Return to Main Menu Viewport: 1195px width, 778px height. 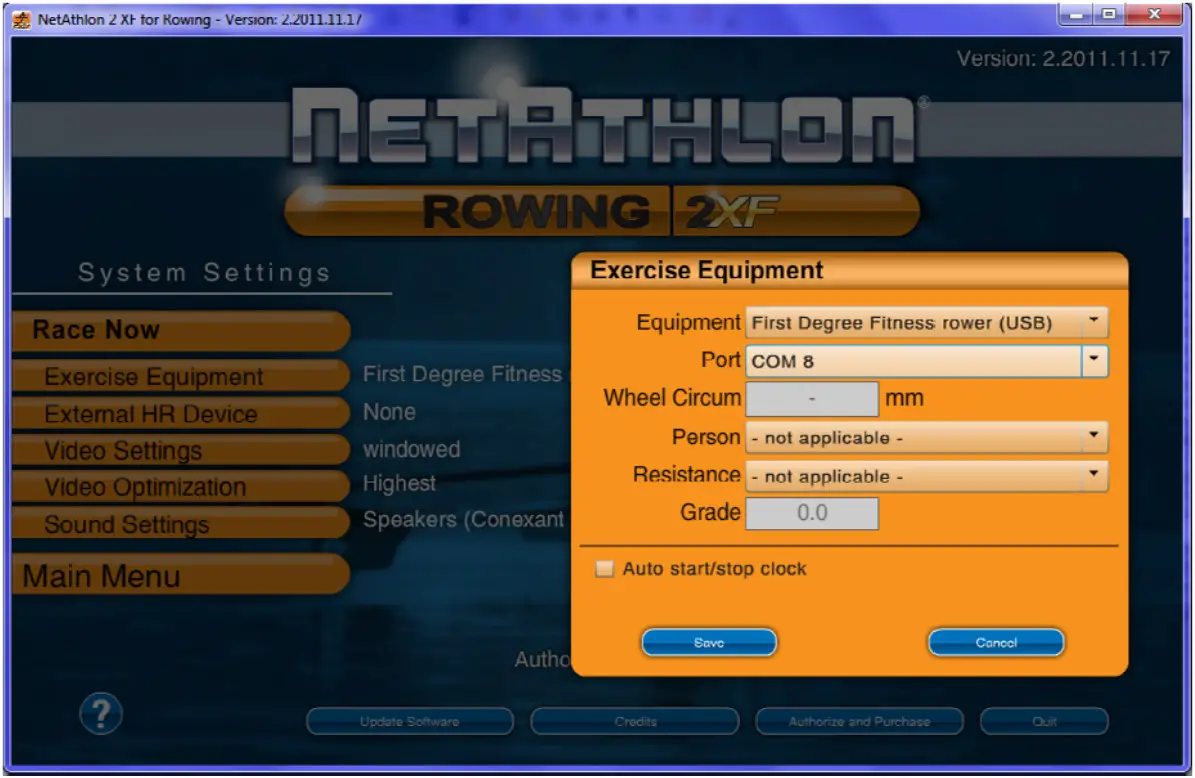181,576
